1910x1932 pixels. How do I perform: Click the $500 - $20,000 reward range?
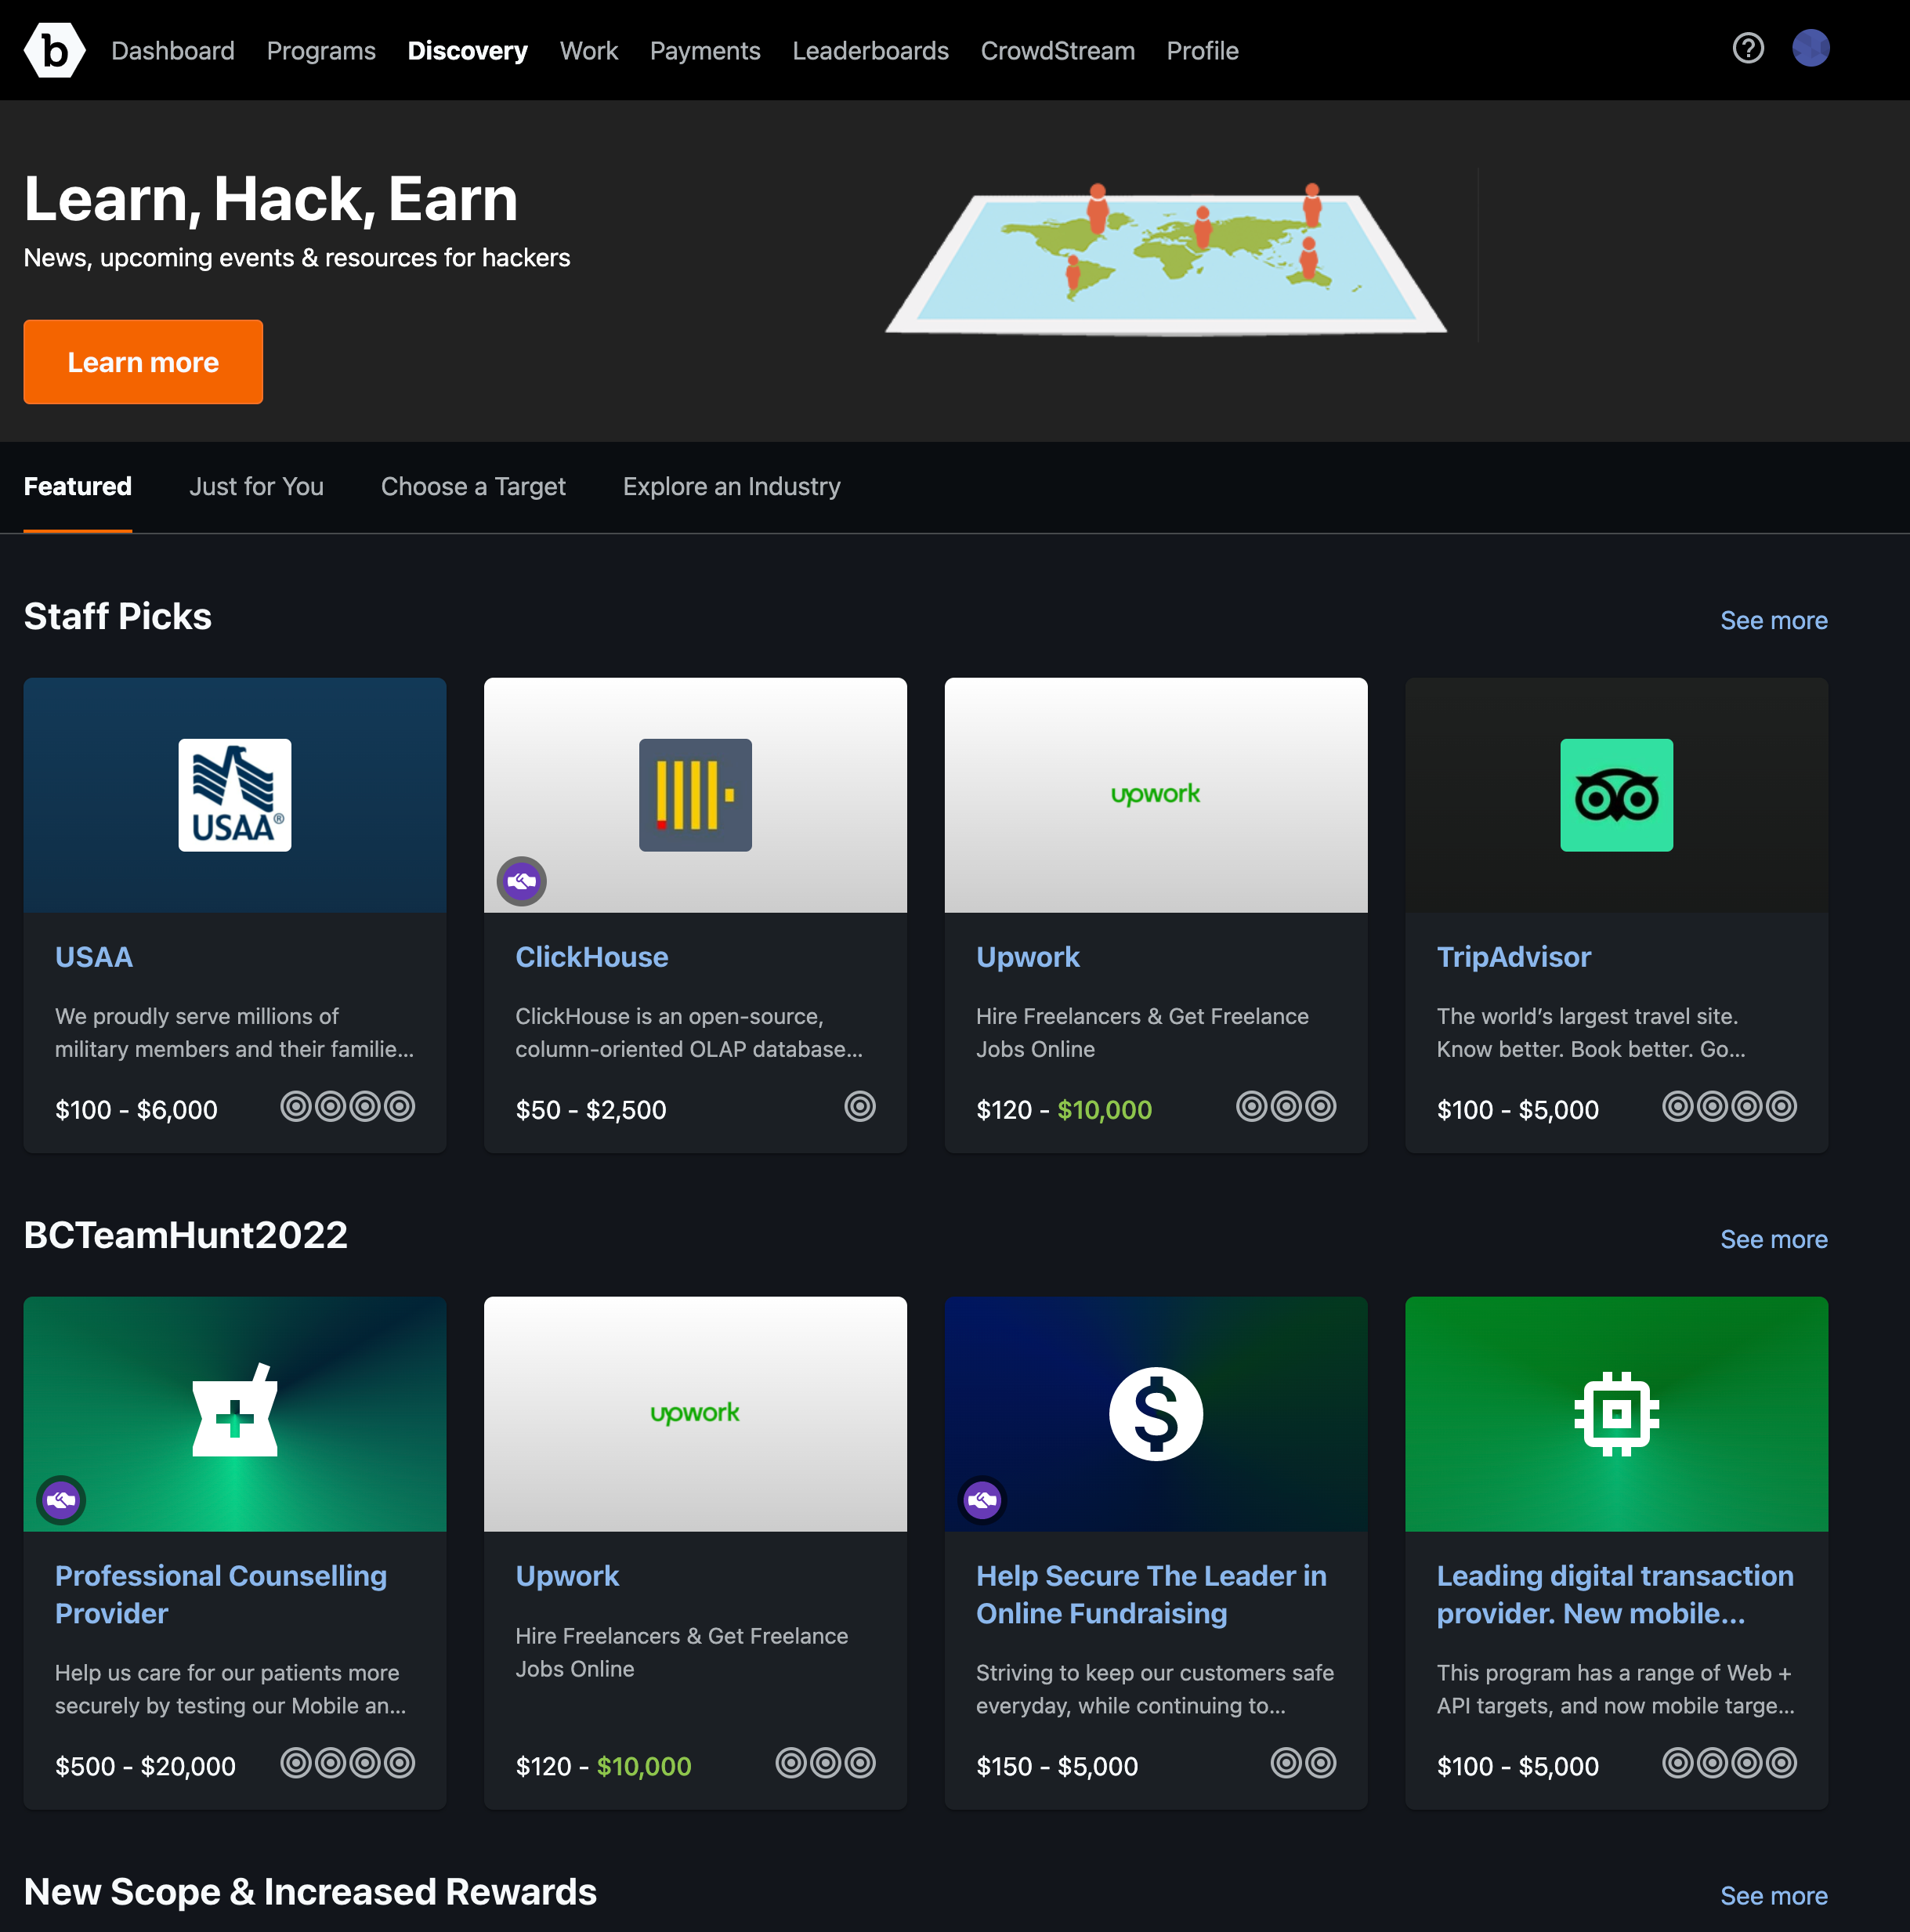tap(145, 1766)
